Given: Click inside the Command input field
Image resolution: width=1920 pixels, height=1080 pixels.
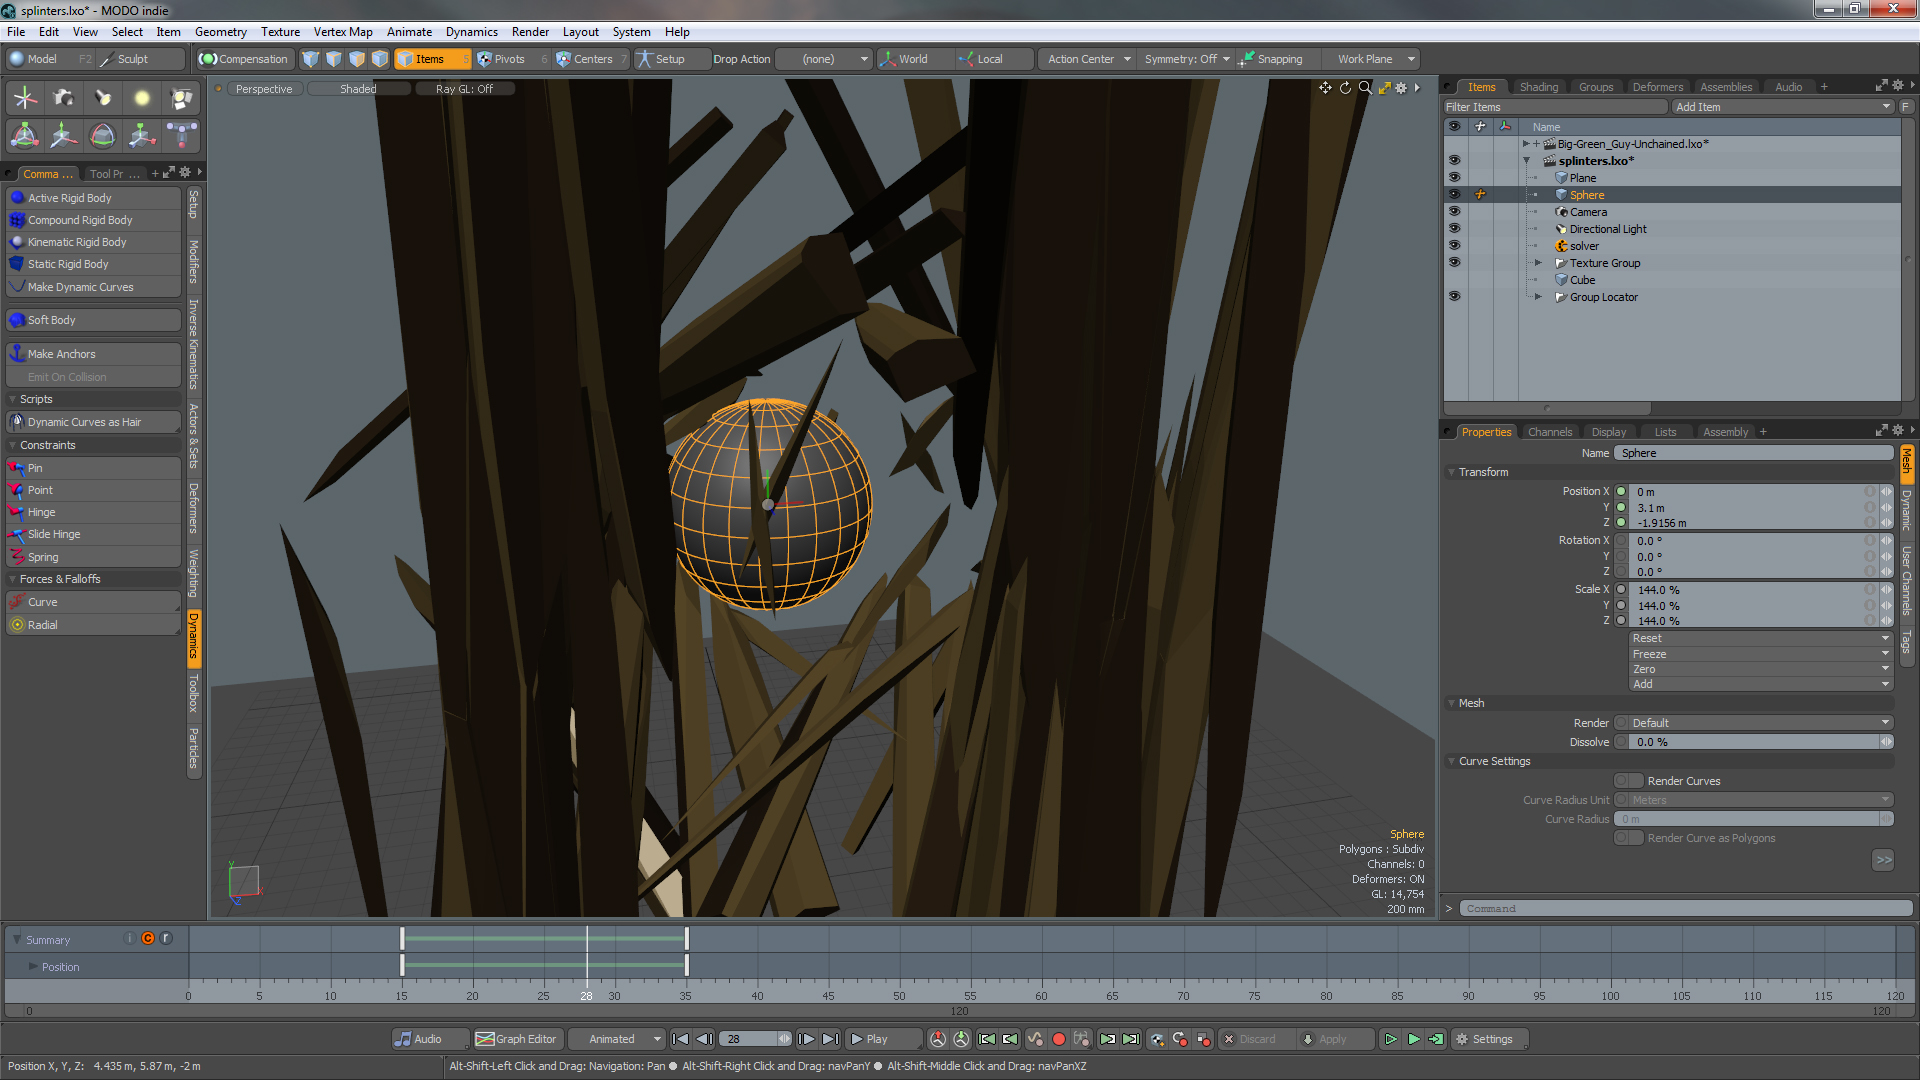Looking at the screenshot, I should (1680, 908).
